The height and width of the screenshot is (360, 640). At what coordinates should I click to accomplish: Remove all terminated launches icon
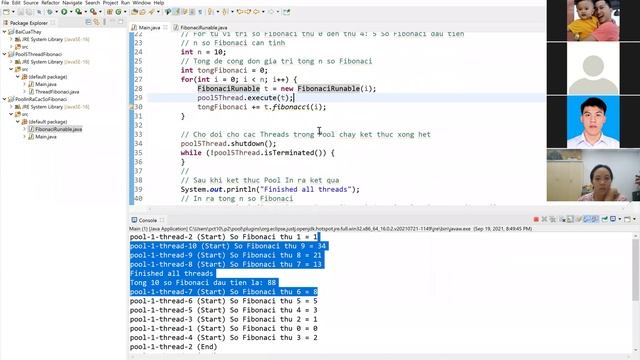tap(552, 219)
